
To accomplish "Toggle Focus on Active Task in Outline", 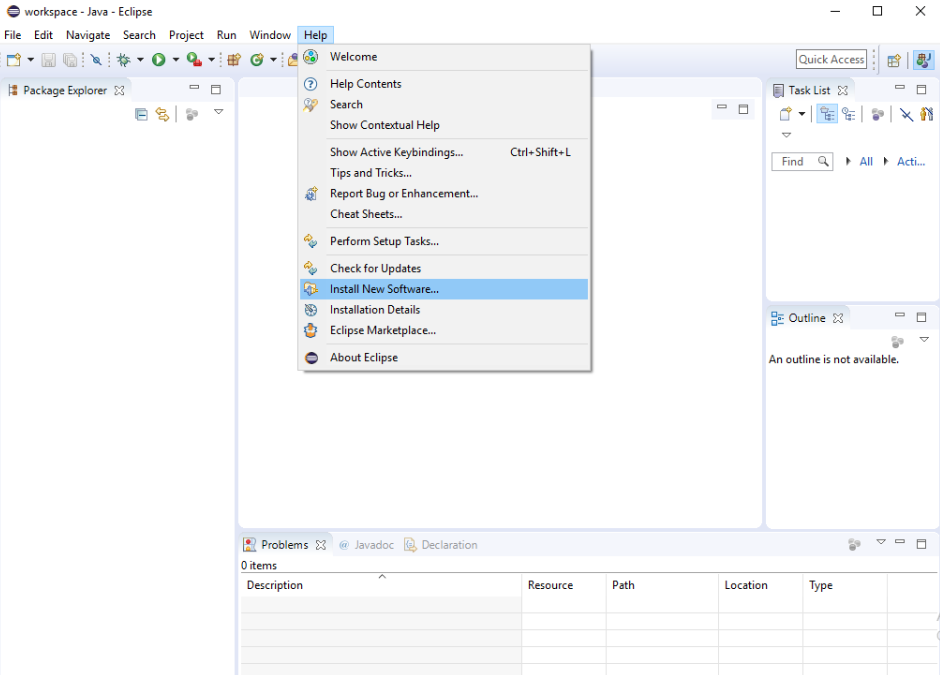I will point(897,342).
